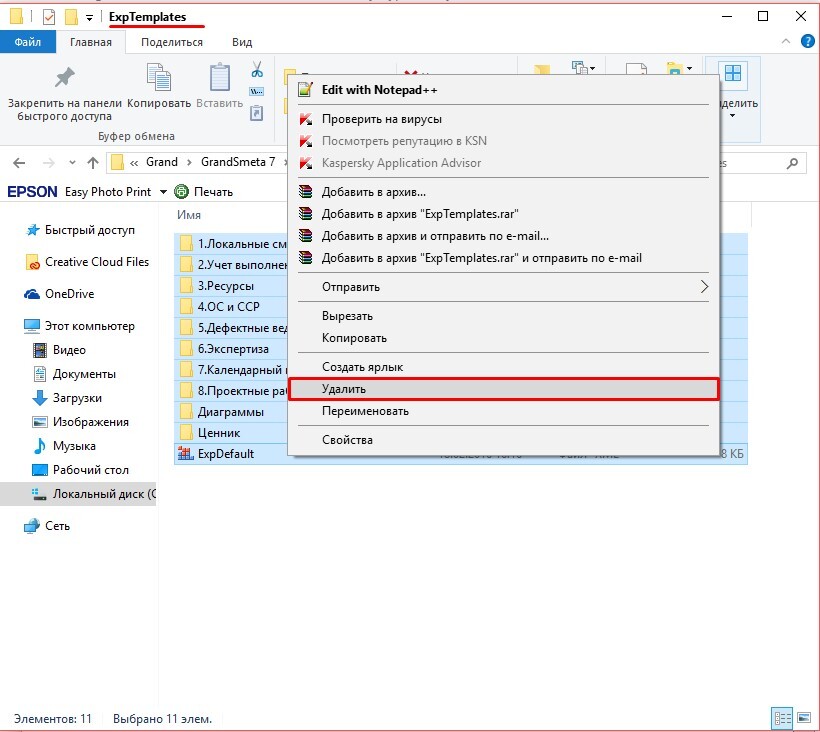Click the Kaspersky icon beside Проверить на вирусы

pos(305,119)
